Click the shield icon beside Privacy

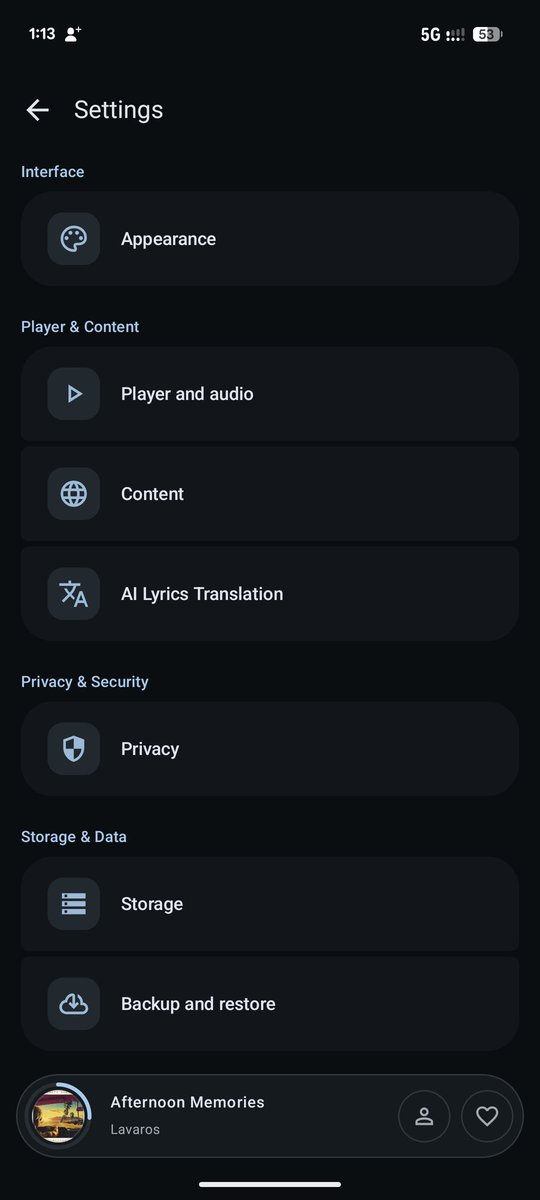click(x=74, y=749)
